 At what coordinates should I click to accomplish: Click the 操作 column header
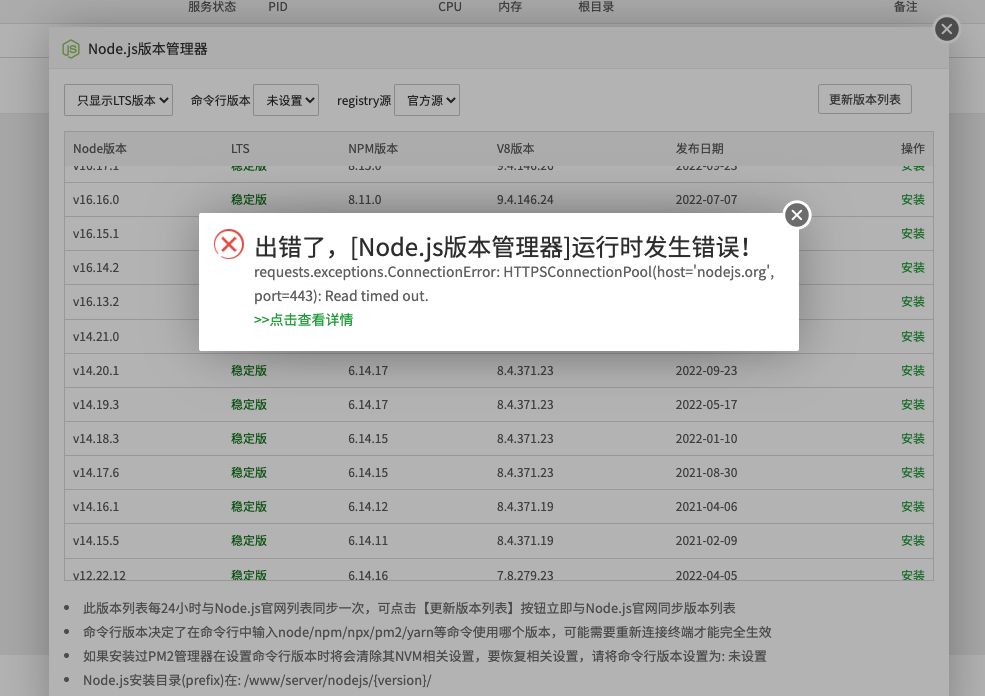tap(913, 149)
